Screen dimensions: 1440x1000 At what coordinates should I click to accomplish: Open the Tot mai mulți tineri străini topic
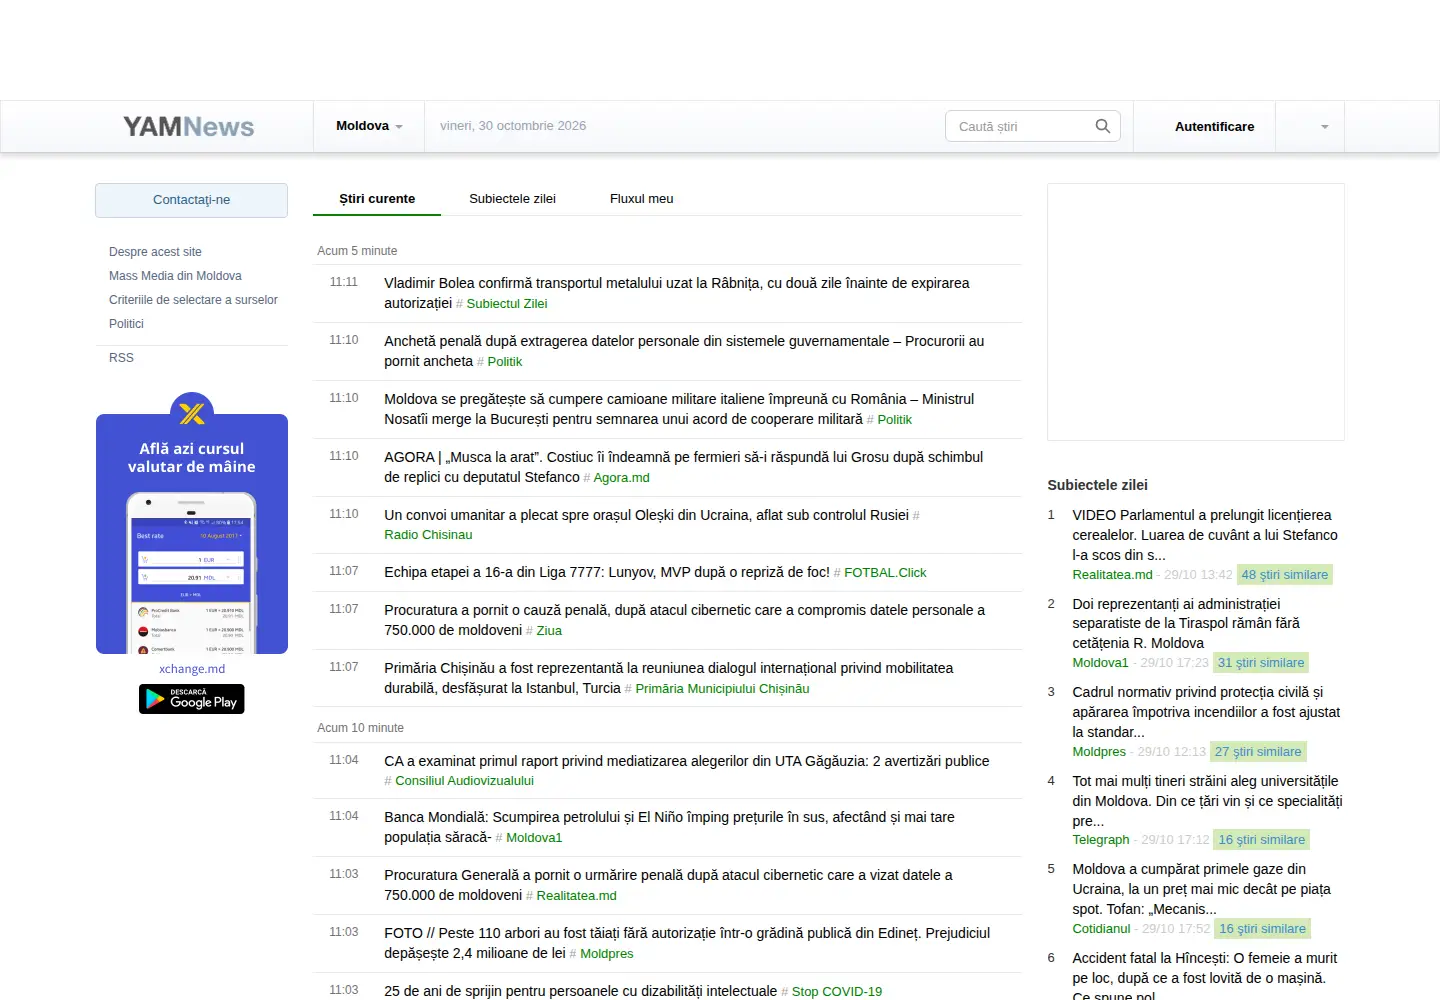coord(1207,801)
